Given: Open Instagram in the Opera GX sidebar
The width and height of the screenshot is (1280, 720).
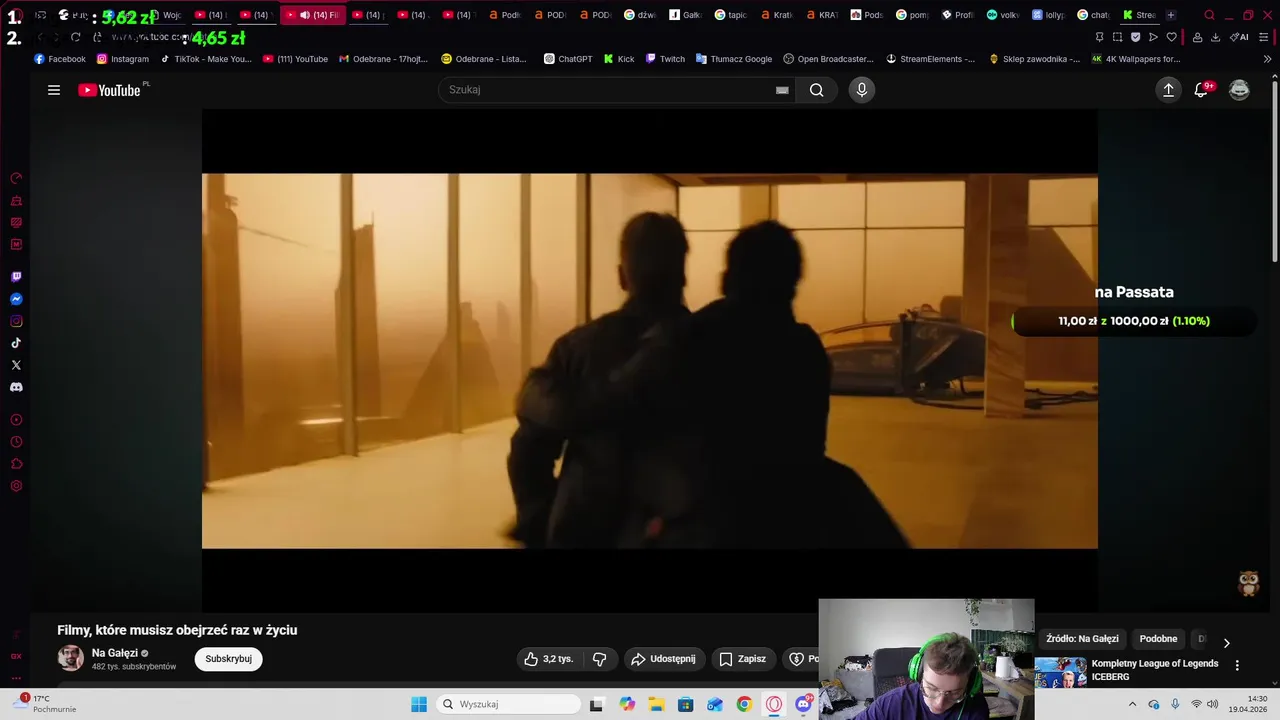Looking at the screenshot, I should tap(16, 321).
